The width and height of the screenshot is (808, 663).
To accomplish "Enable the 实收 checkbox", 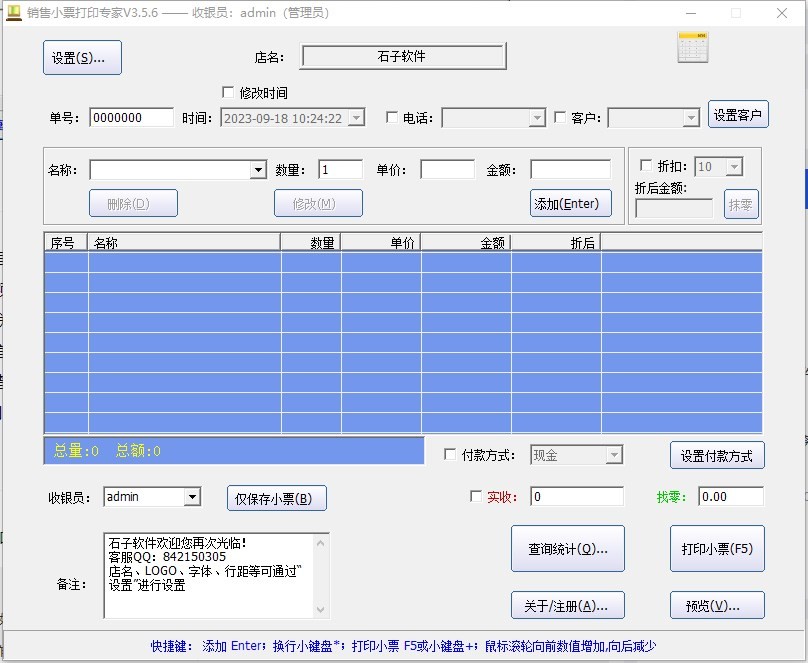I will [475, 495].
